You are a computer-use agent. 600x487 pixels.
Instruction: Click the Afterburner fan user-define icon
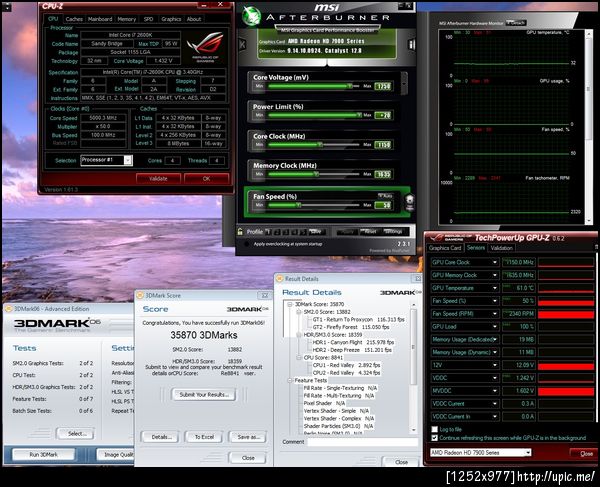[x=410, y=202]
